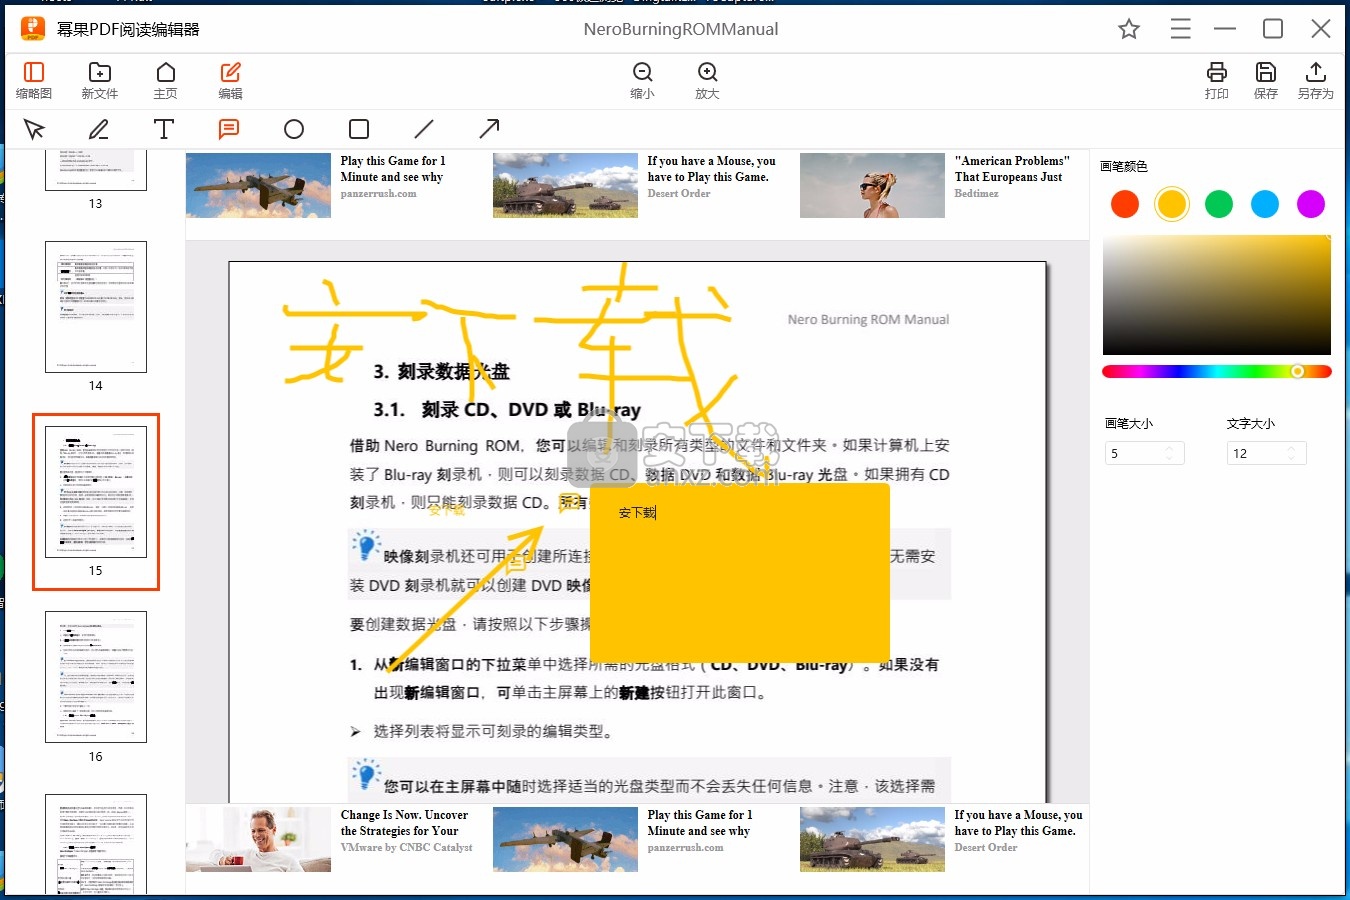Open the page thumbnail below page 16

(96, 844)
